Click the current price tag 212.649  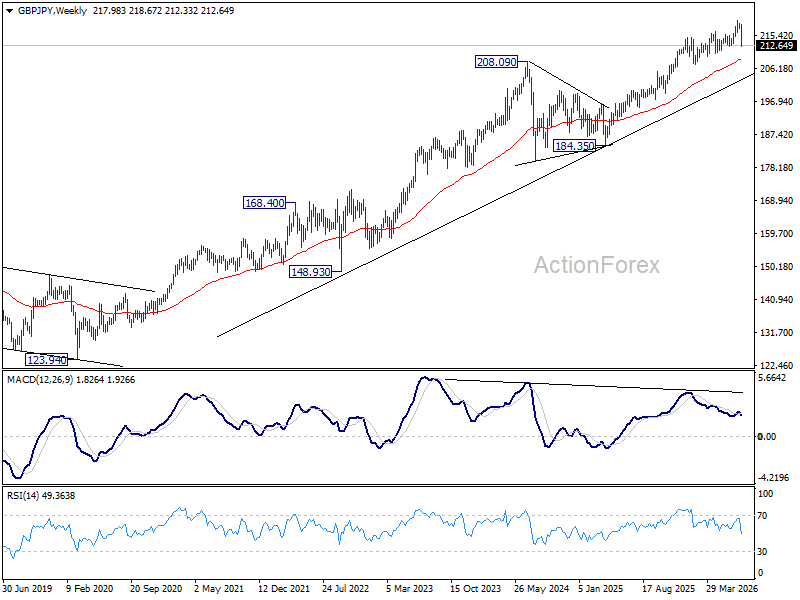pos(776,46)
